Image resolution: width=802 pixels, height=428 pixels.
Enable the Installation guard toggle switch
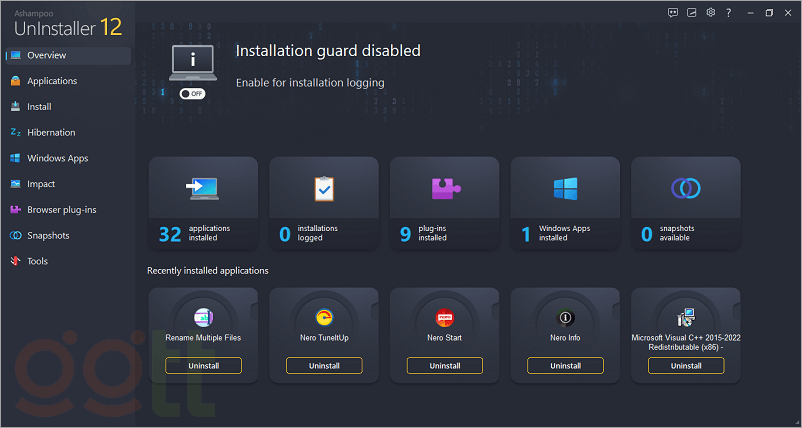[192, 93]
